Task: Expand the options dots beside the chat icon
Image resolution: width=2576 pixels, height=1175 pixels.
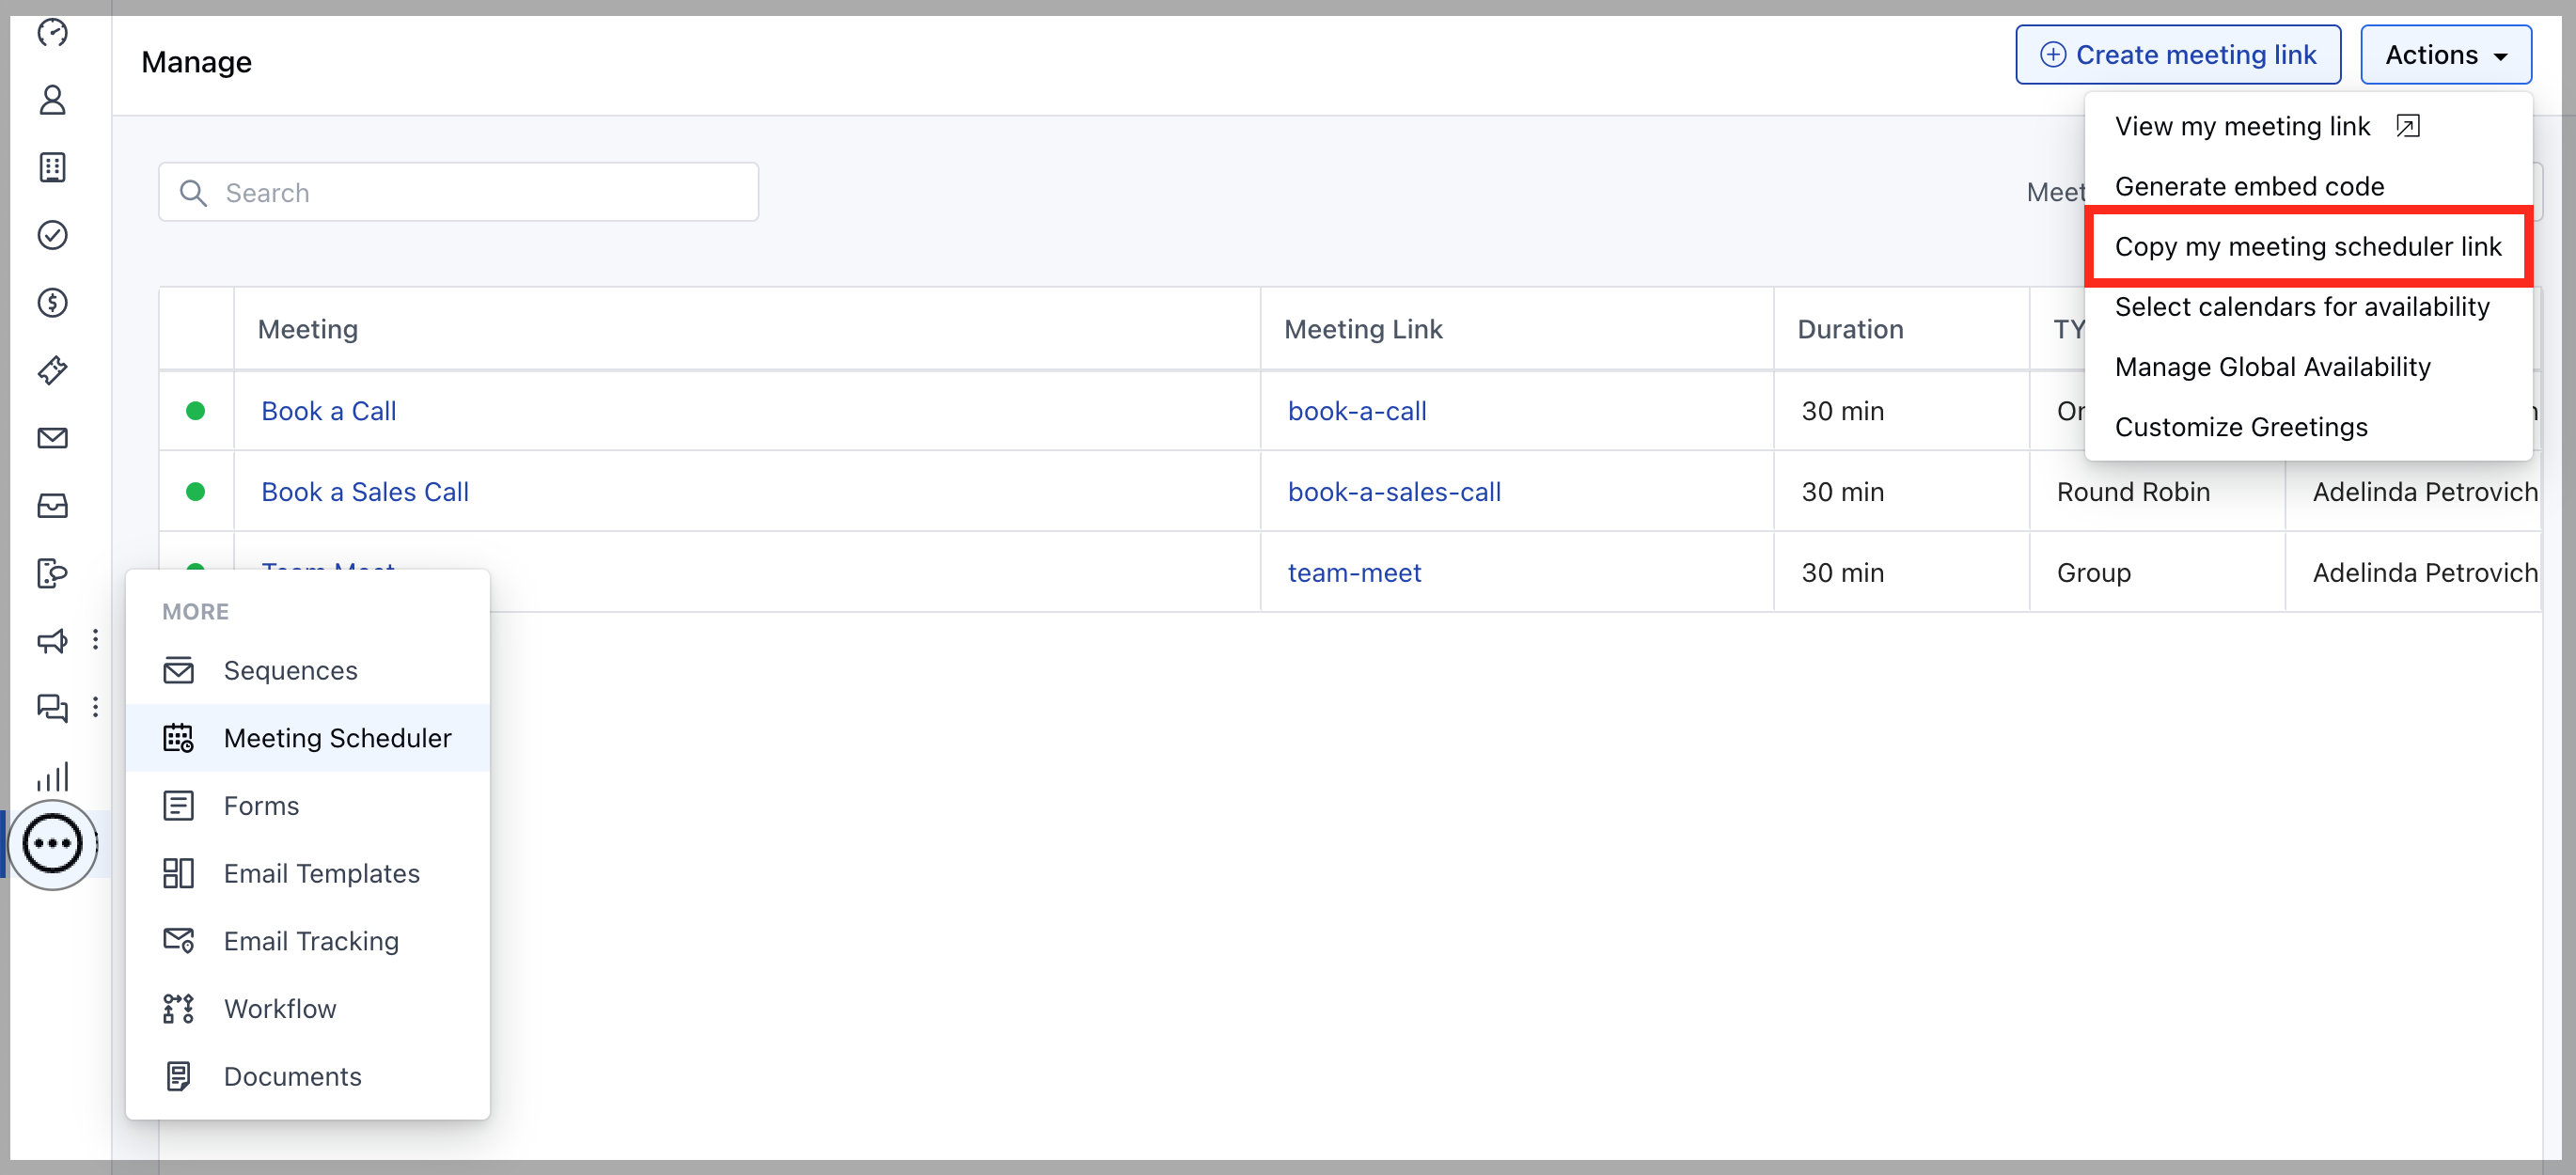Action: (x=95, y=708)
